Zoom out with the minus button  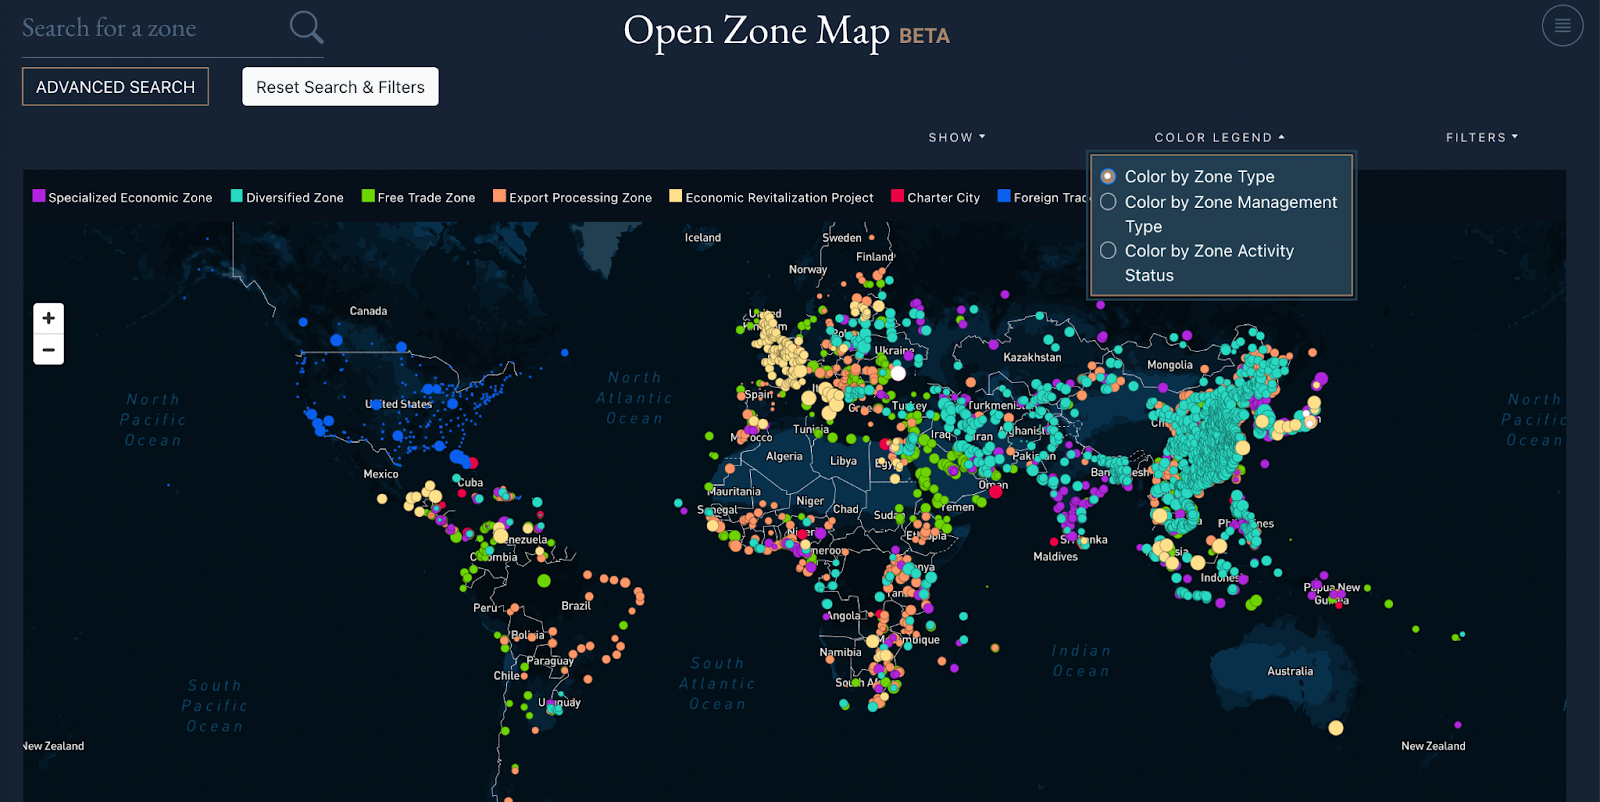tap(48, 350)
